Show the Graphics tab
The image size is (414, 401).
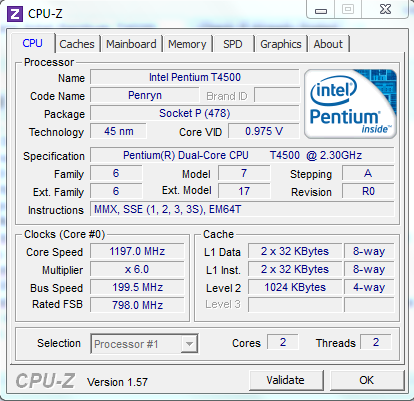pyautogui.click(x=281, y=44)
